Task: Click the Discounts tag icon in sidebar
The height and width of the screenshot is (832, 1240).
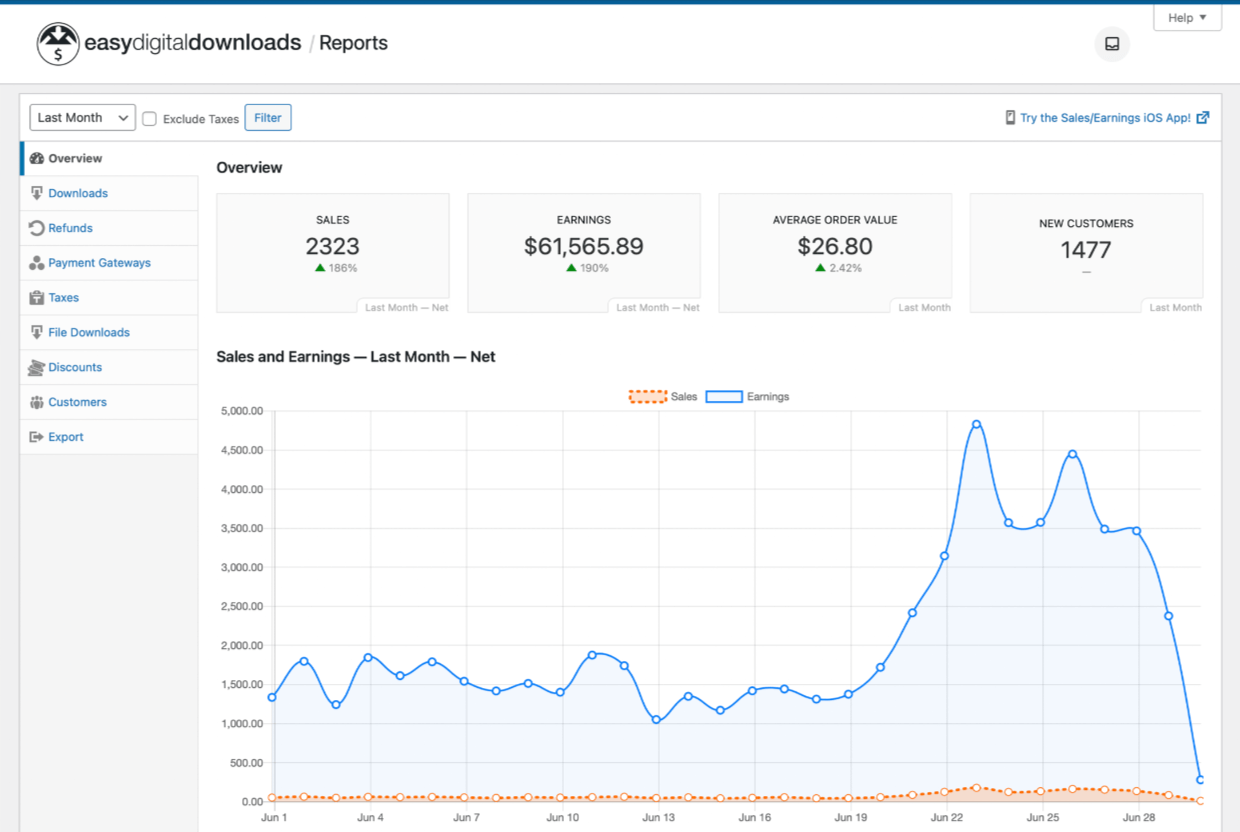Action: point(36,367)
